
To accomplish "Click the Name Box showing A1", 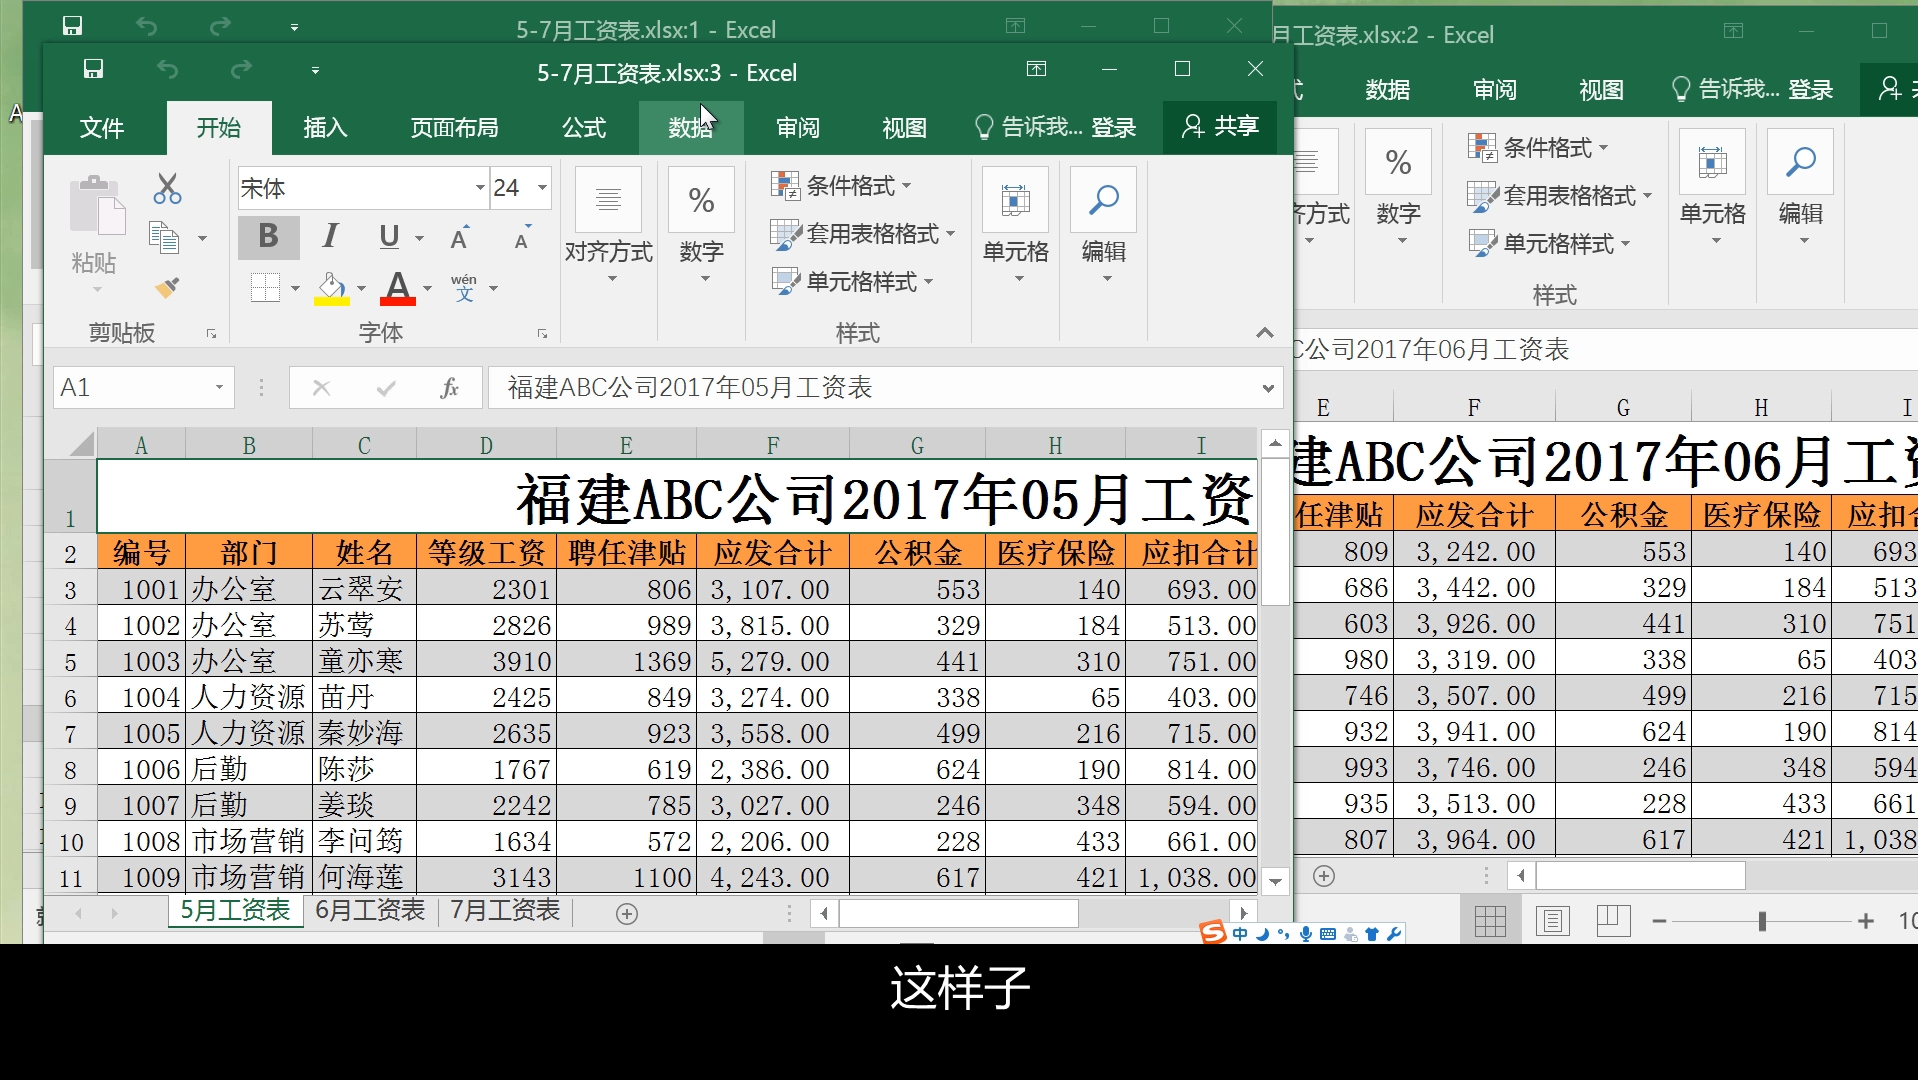I will 144,387.
